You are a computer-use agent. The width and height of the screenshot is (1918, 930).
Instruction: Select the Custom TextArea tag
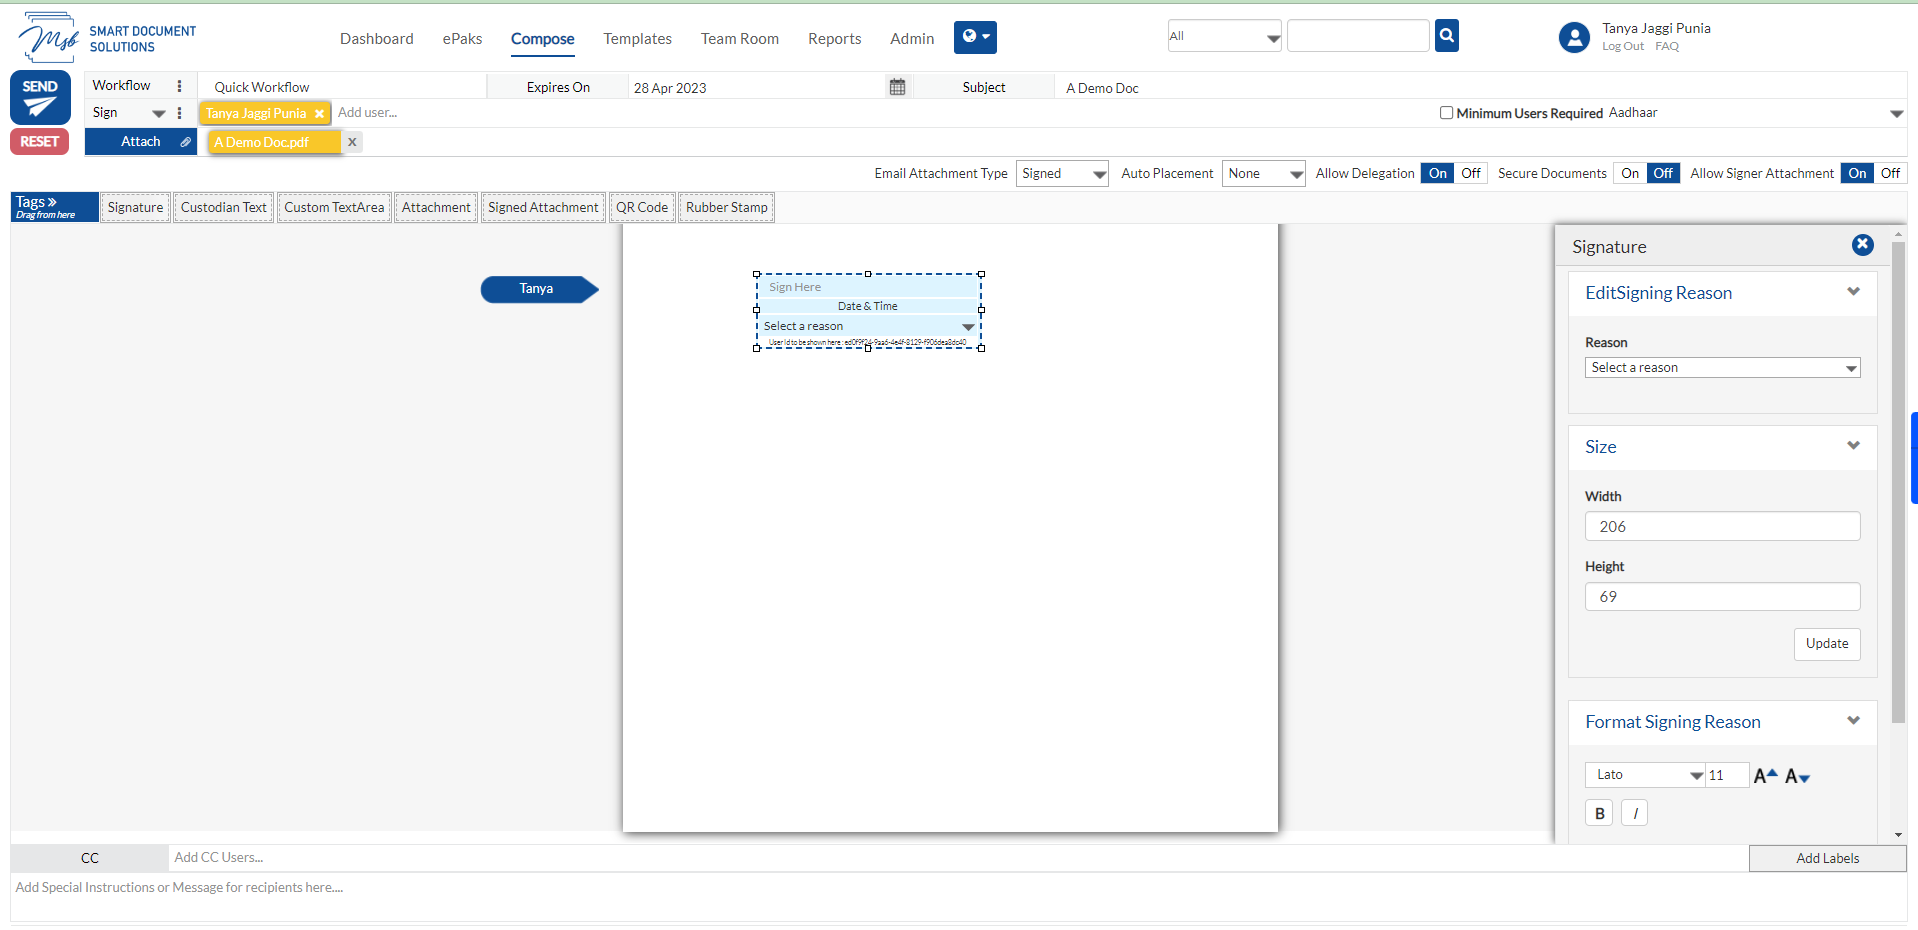[x=334, y=208]
